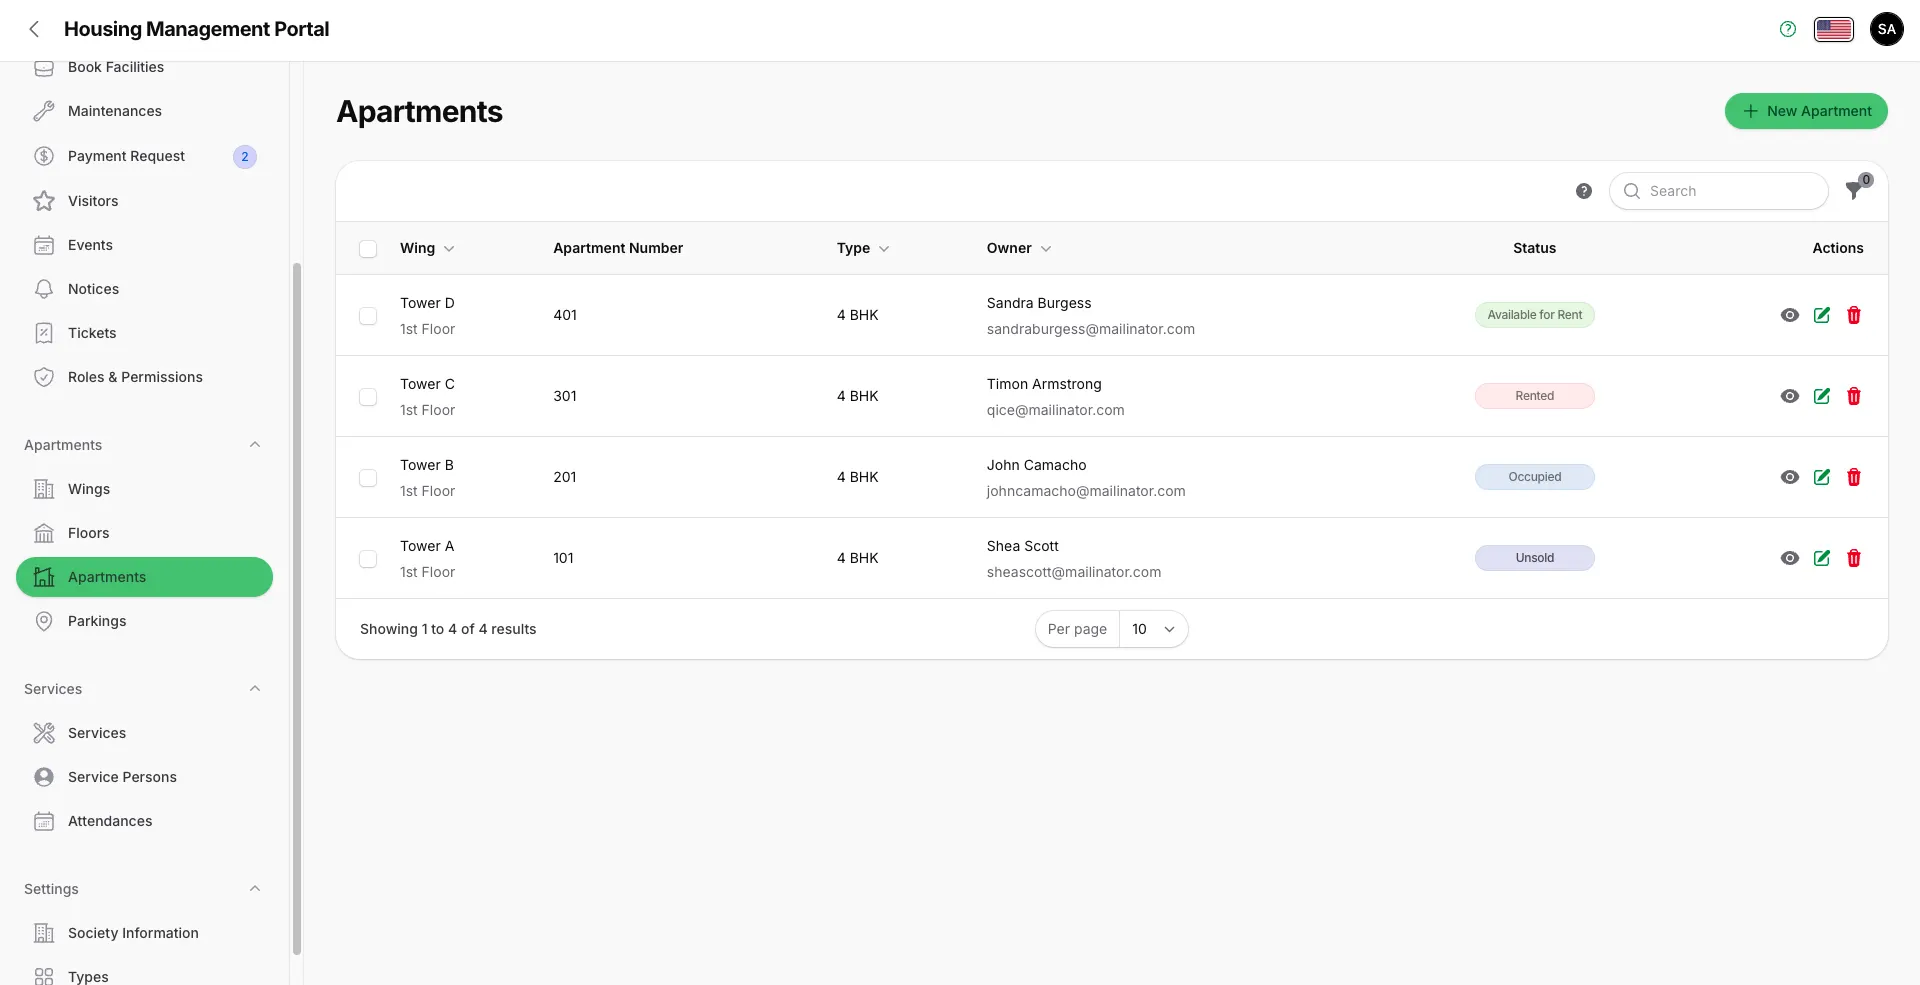Go back using the header arrow
1920x985 pixels.
click(35, 29)
